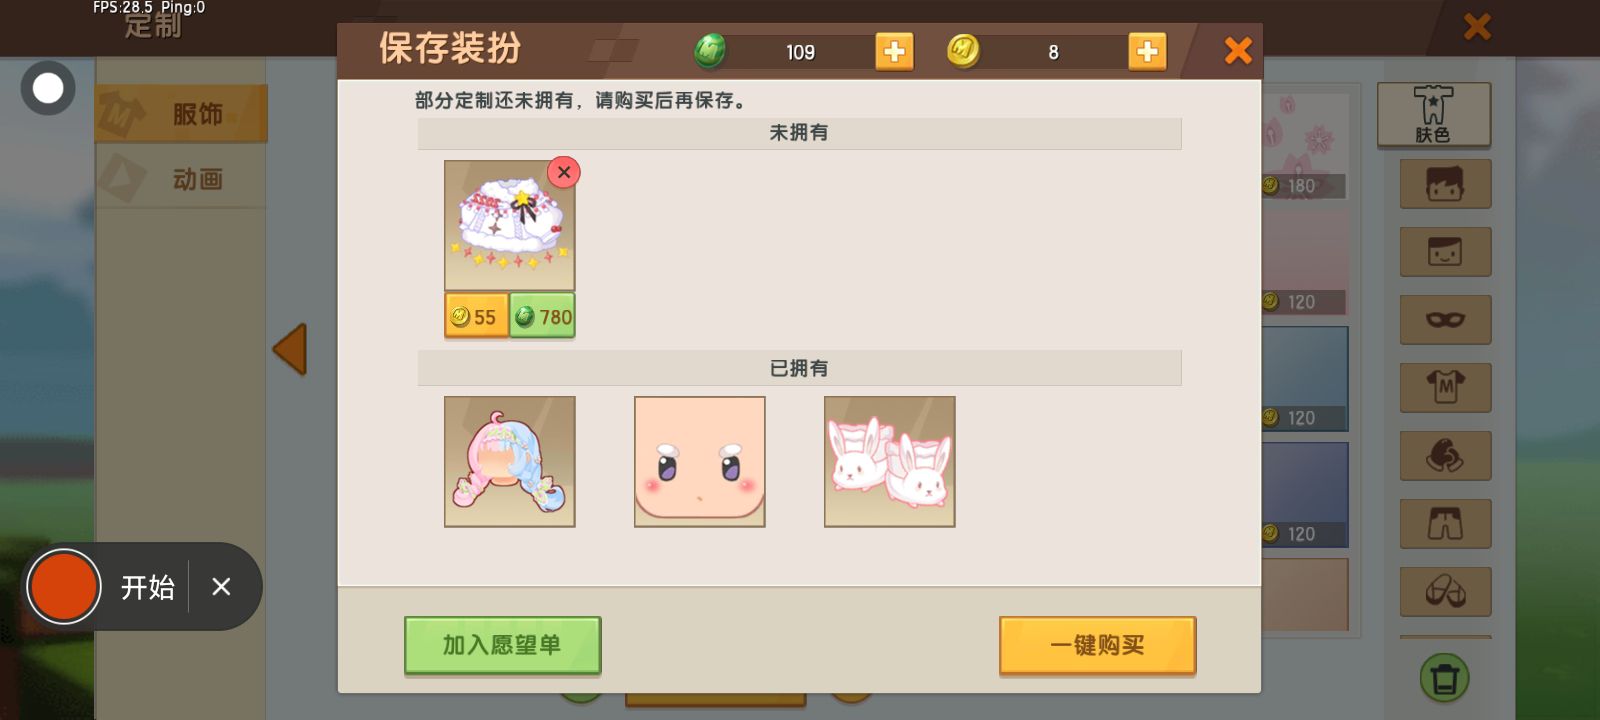Viewport: 1600px width, 720px height.
Task: Buy the hat for 55 gold coins
Action: pyautogui.click(x=476, y=316)
